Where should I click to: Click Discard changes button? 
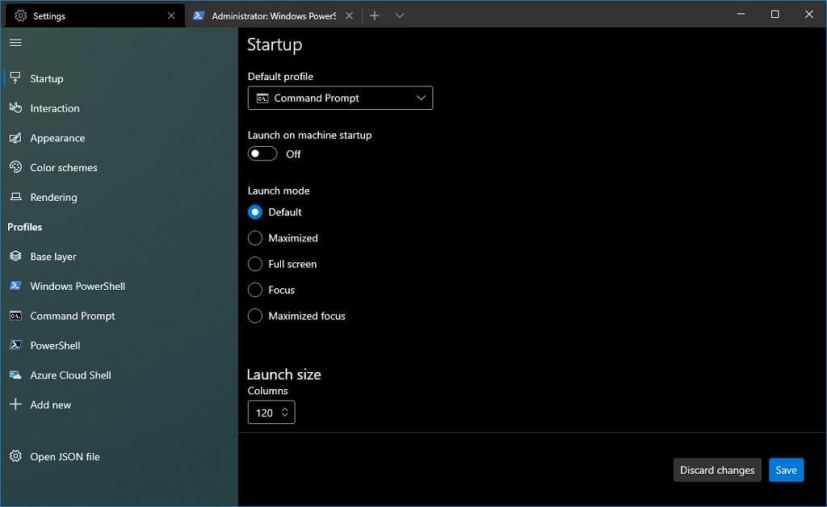tap(717, 470)
